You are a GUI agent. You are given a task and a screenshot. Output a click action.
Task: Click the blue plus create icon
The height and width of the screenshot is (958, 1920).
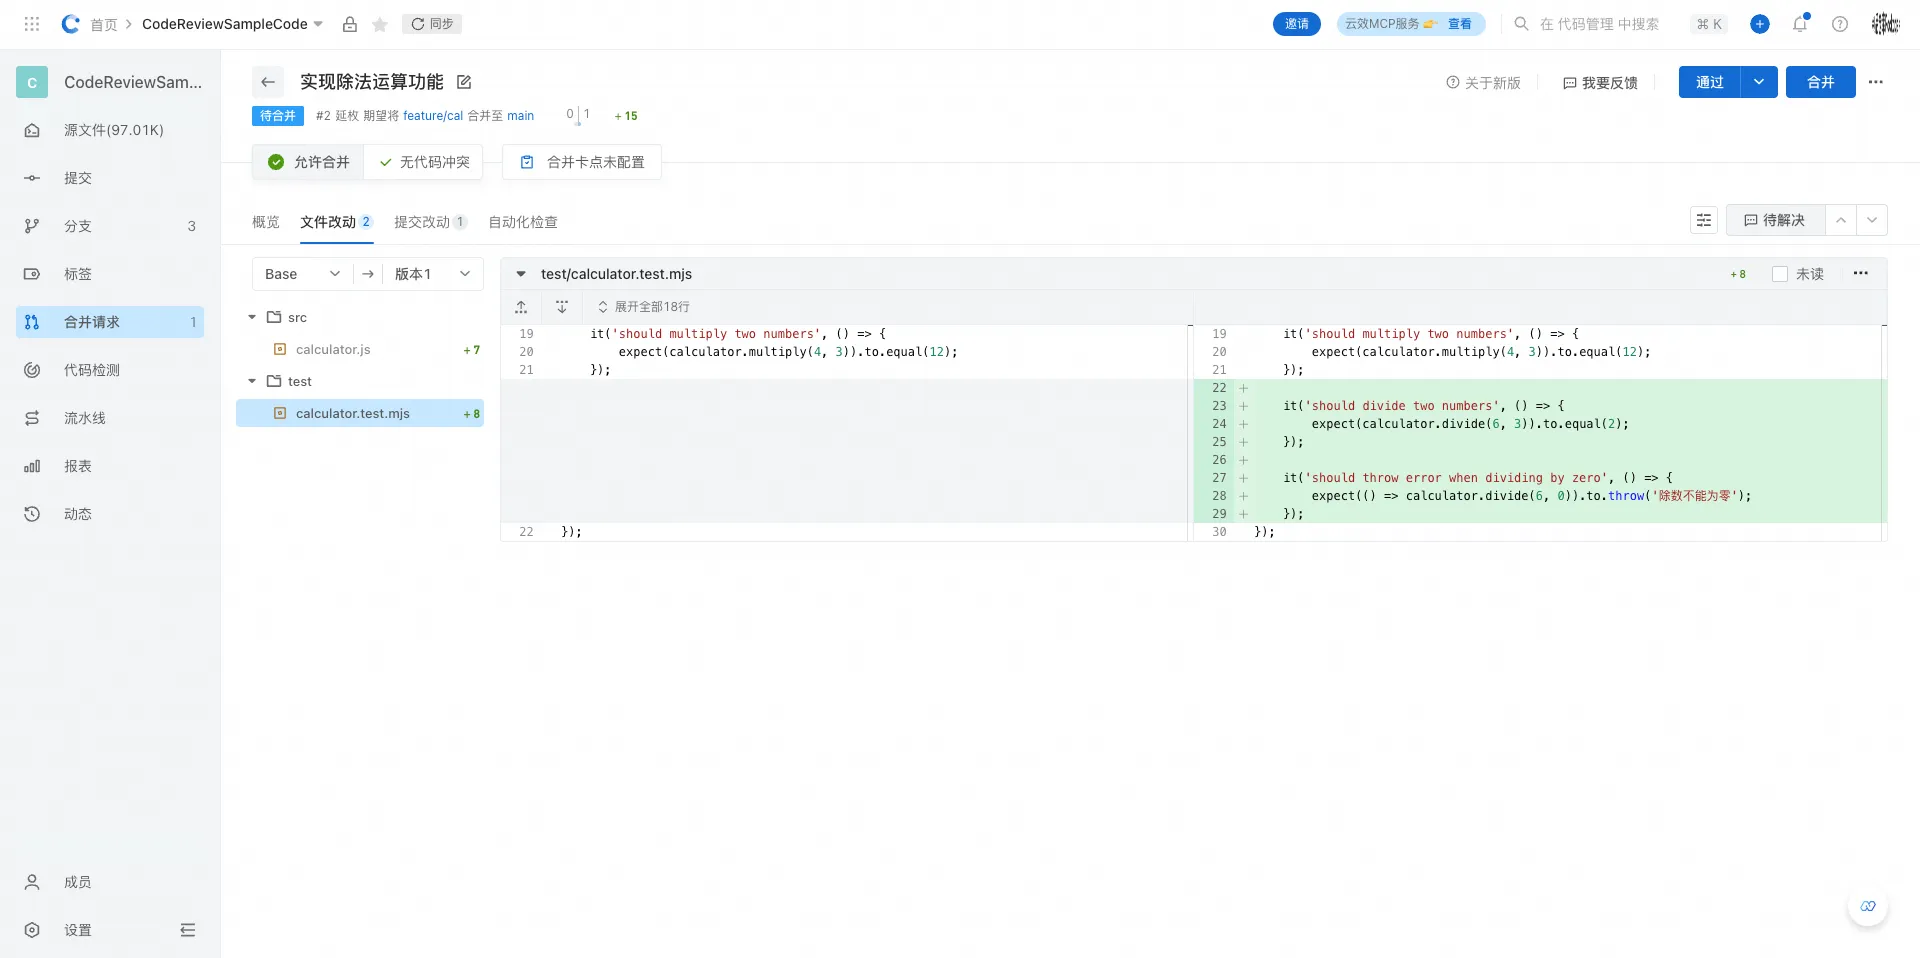click(1760, 24)
